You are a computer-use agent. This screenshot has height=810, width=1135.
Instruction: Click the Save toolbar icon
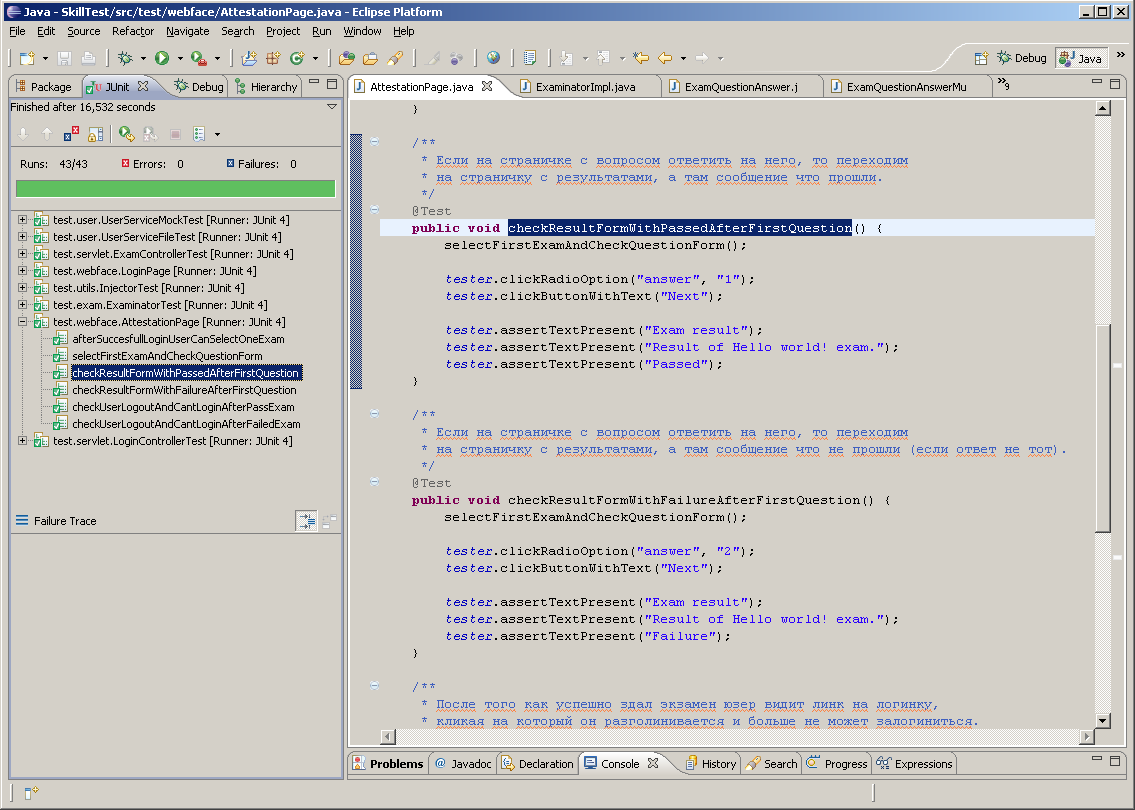tap(62, 57)
